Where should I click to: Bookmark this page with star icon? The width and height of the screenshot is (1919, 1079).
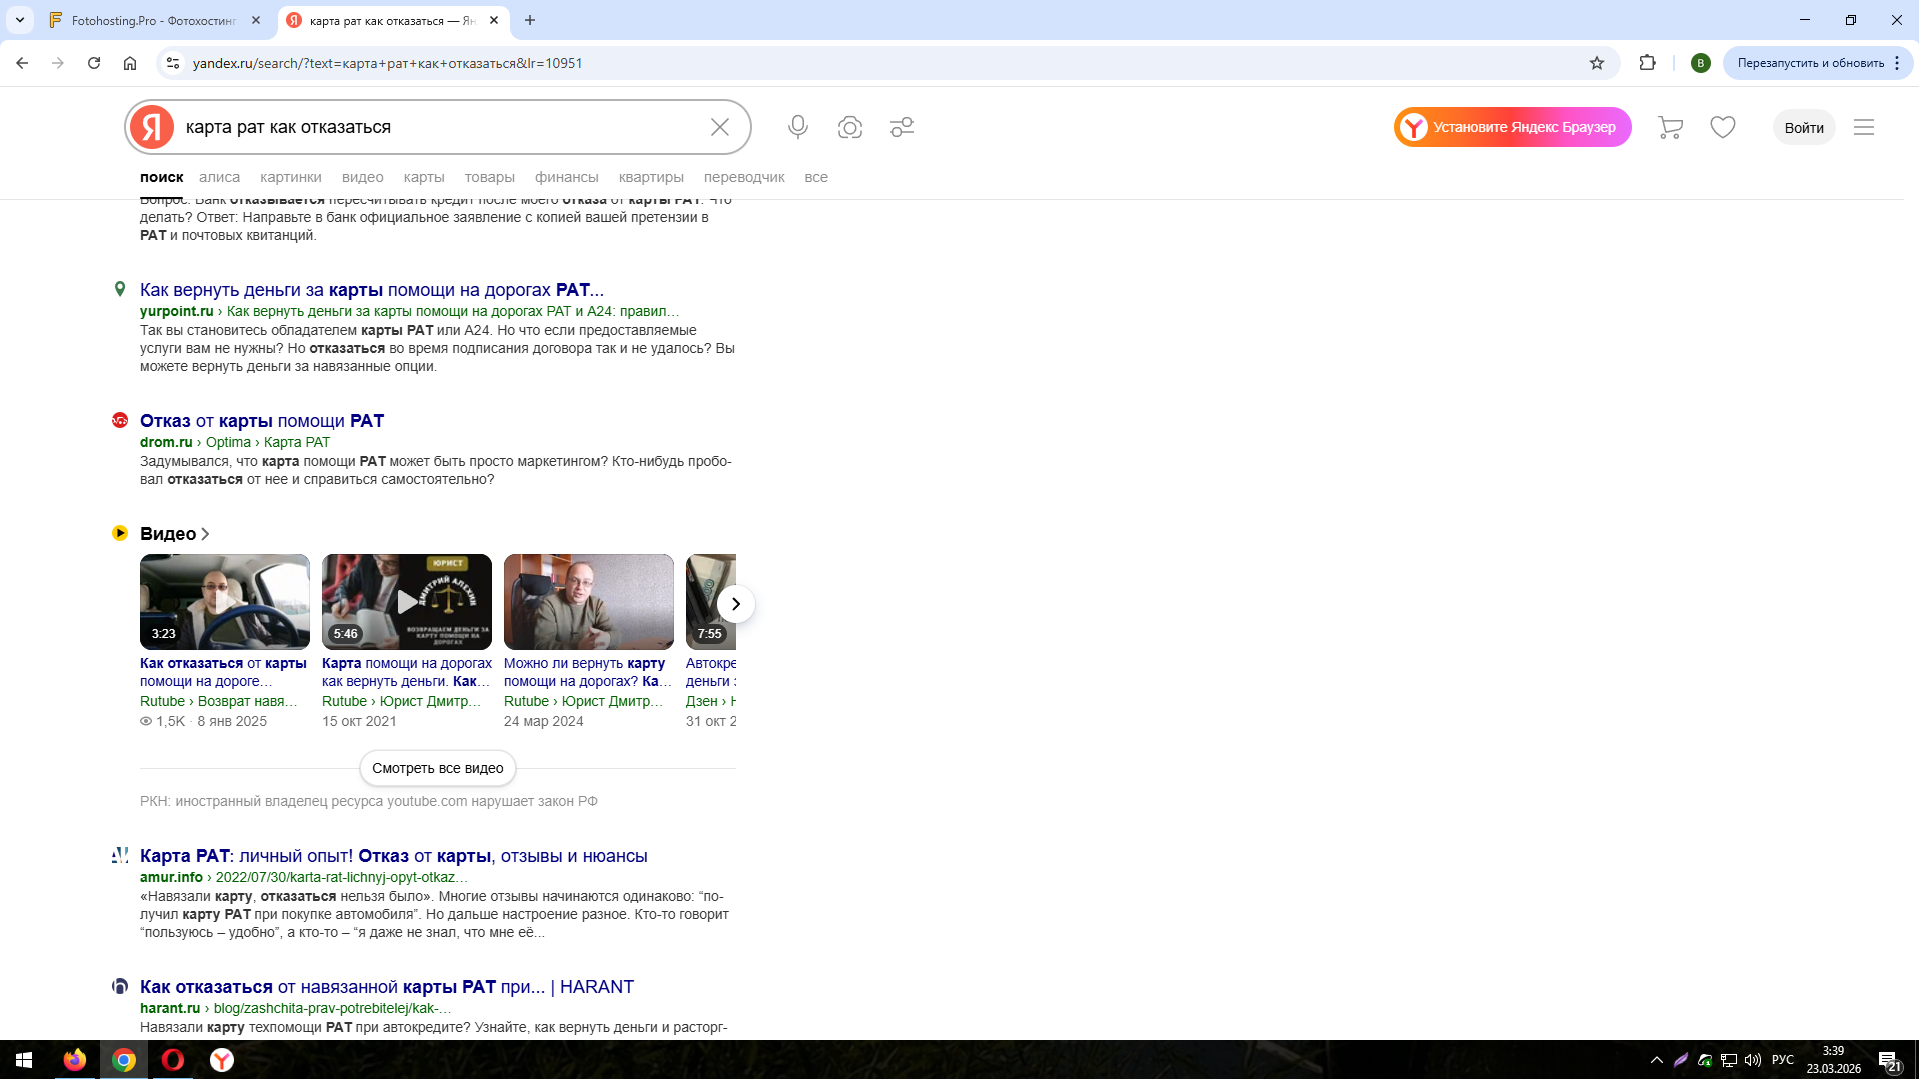1597,63
